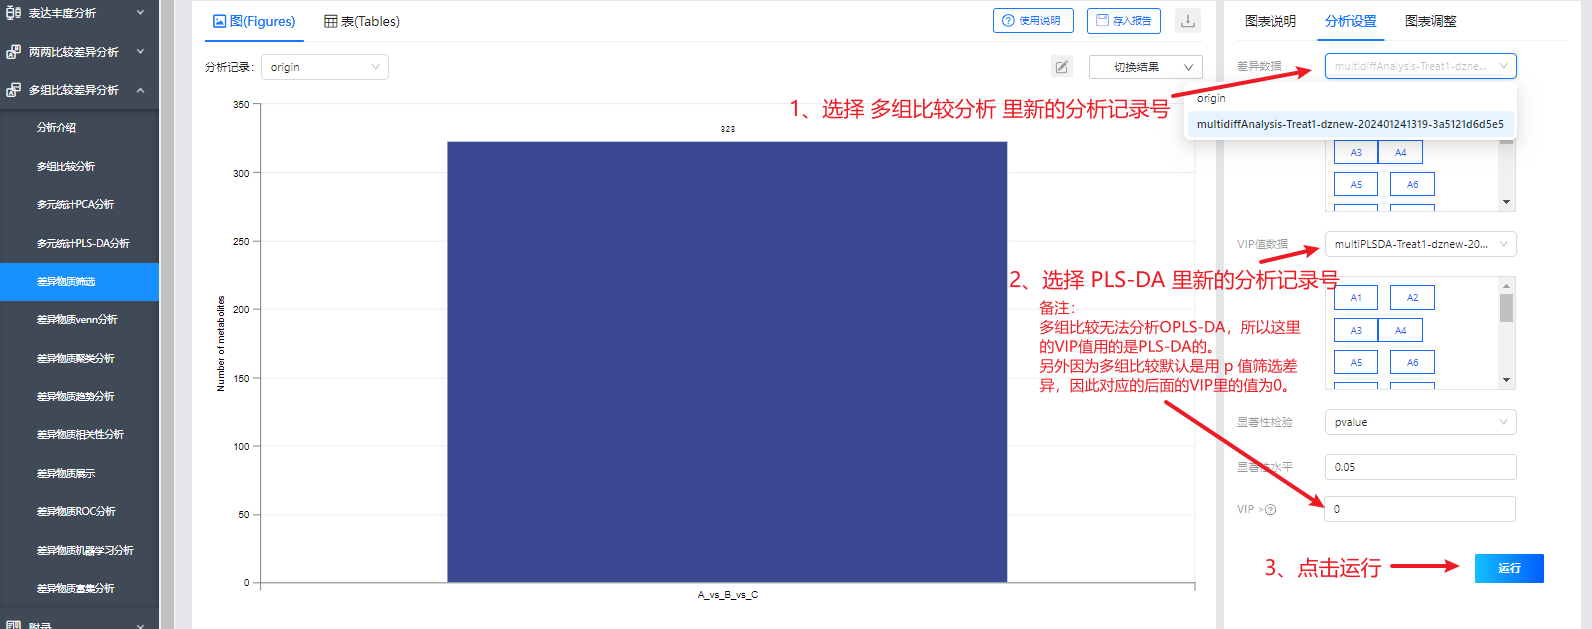This screenshot has width=1592, height=629.
Task: Click the 表达丰度分析 sidebar icon
Action: tap(13, 13)
